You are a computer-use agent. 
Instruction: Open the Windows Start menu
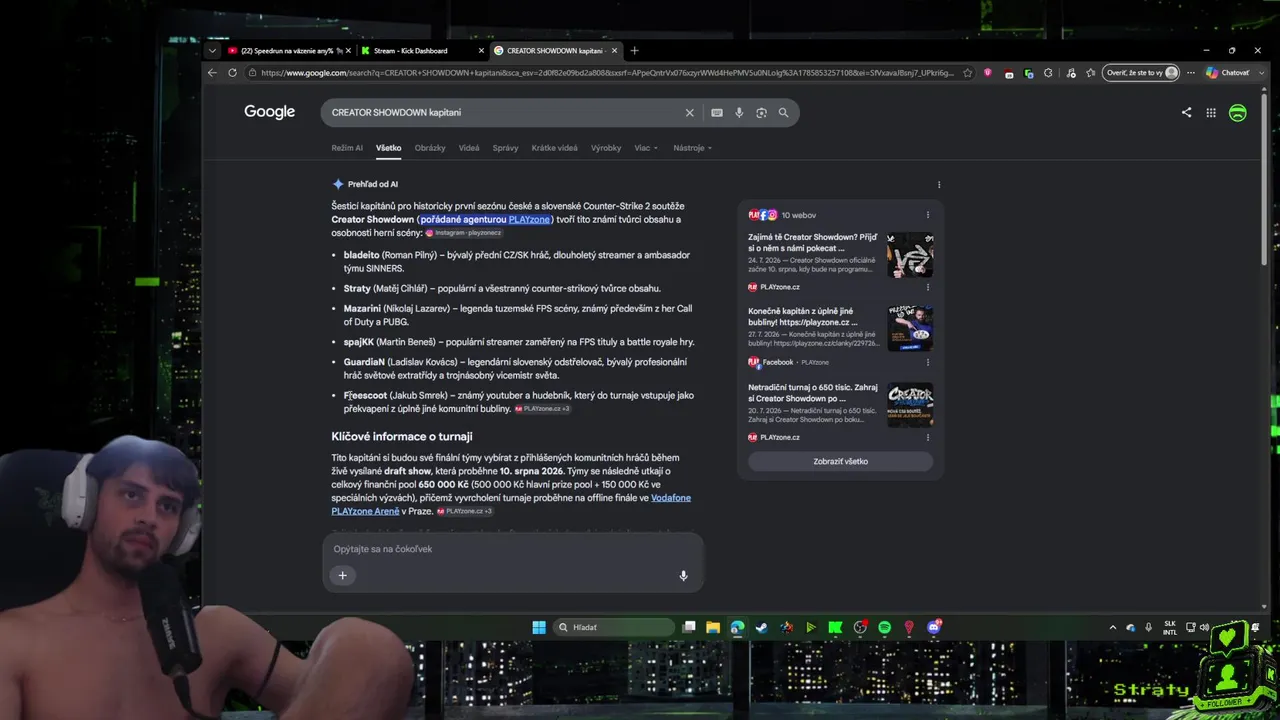539,627
